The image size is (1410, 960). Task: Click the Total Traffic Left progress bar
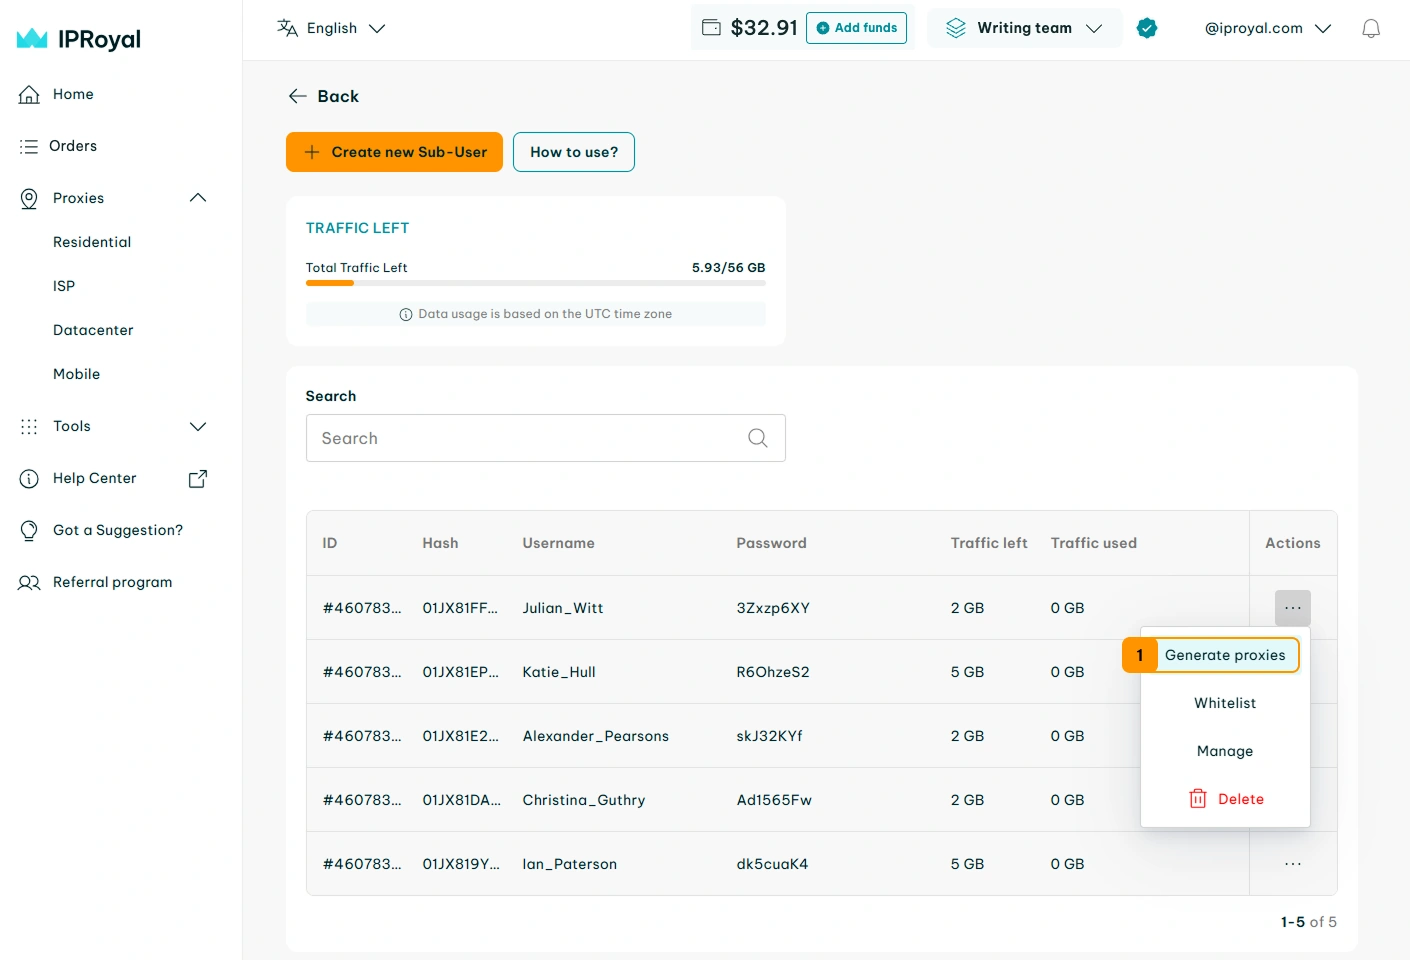pyautogui.click(x=536, y=283)
